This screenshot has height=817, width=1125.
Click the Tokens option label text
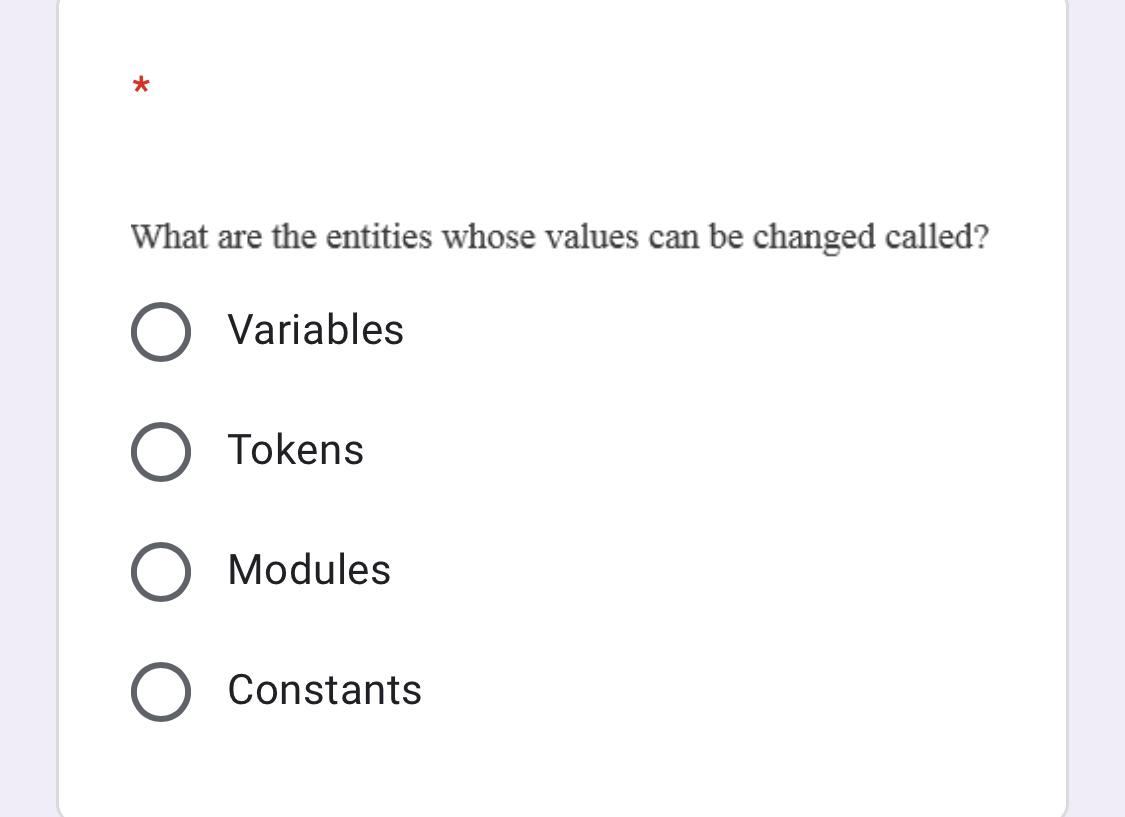(x=296, y=450)
